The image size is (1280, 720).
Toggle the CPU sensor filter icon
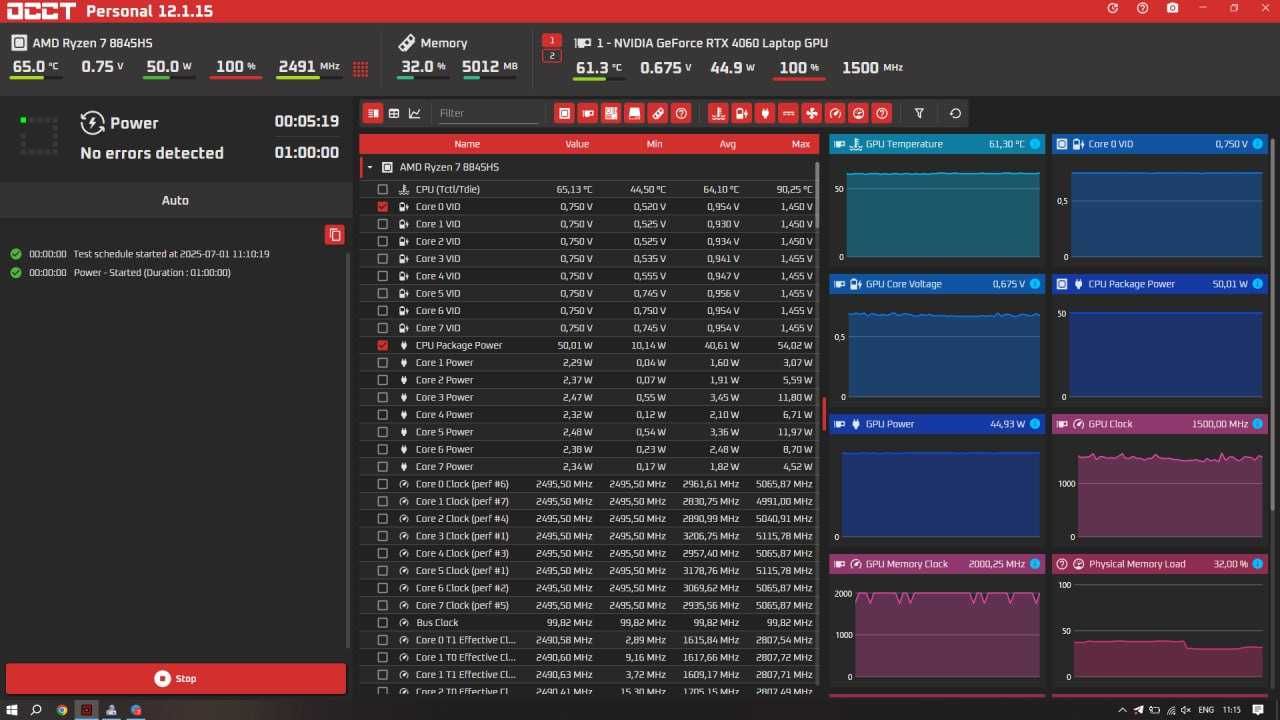[564, 113]
